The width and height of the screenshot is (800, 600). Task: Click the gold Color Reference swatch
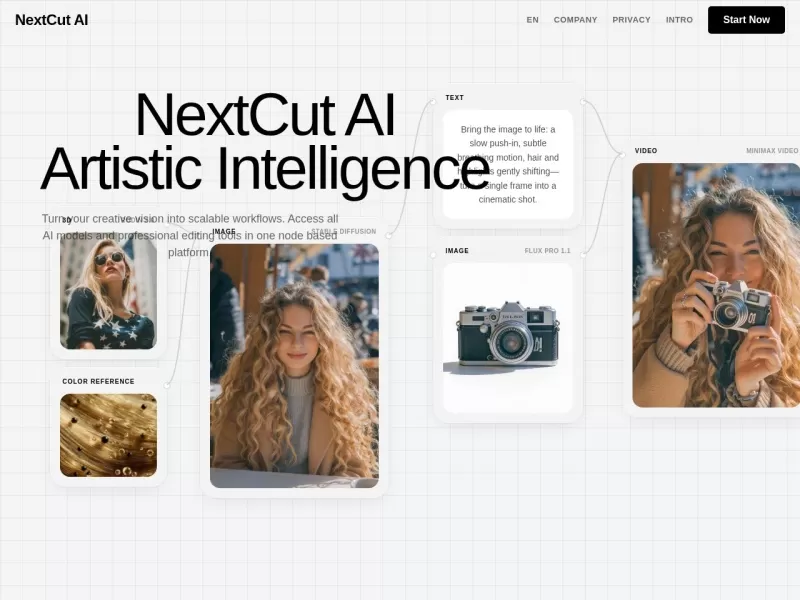coord(108,435)
